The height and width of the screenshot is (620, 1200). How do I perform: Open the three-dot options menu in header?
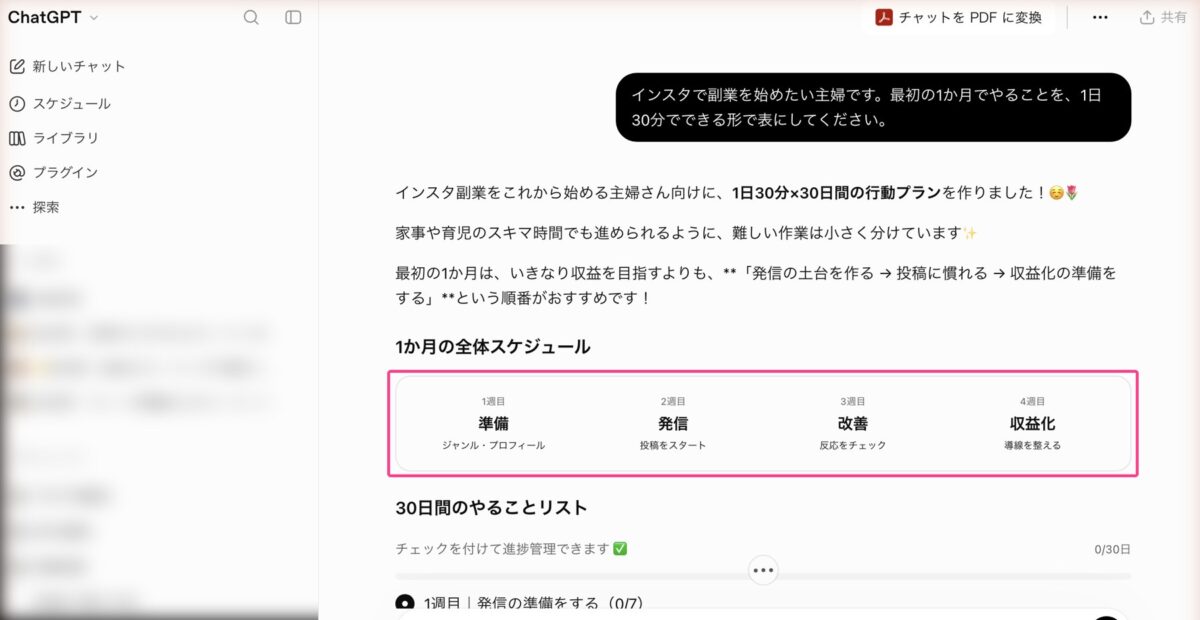(x=1100, y=17)
